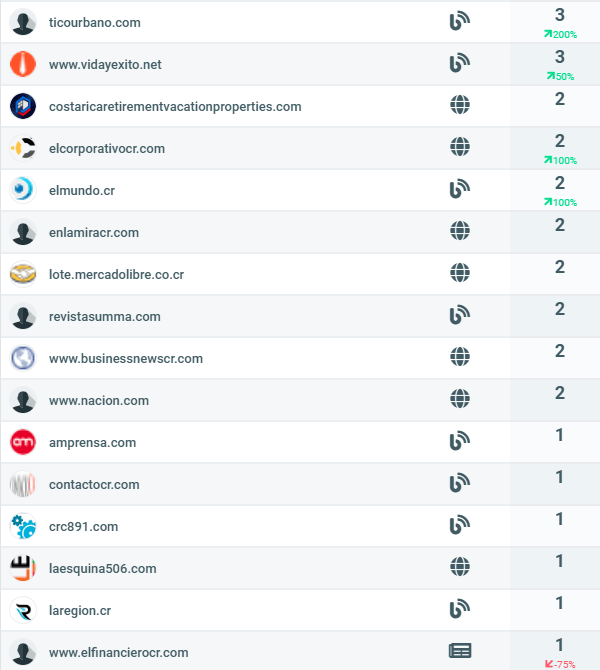Click the handshake avatar of lote.mercadolibre.co.cr
Screen dimensions: 600x670
(23, 274)
